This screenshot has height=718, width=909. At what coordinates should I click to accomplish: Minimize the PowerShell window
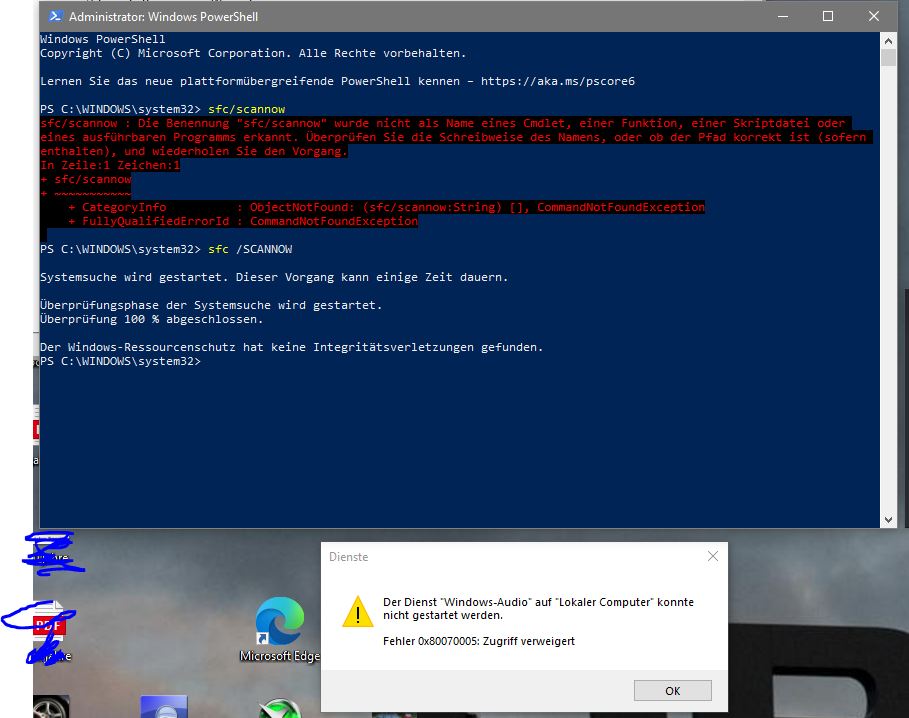[783, 16]
